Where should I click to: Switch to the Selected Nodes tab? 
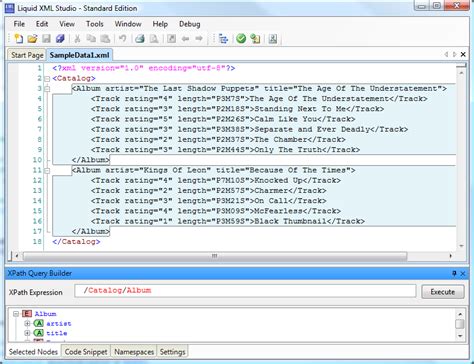click(33, 352)
